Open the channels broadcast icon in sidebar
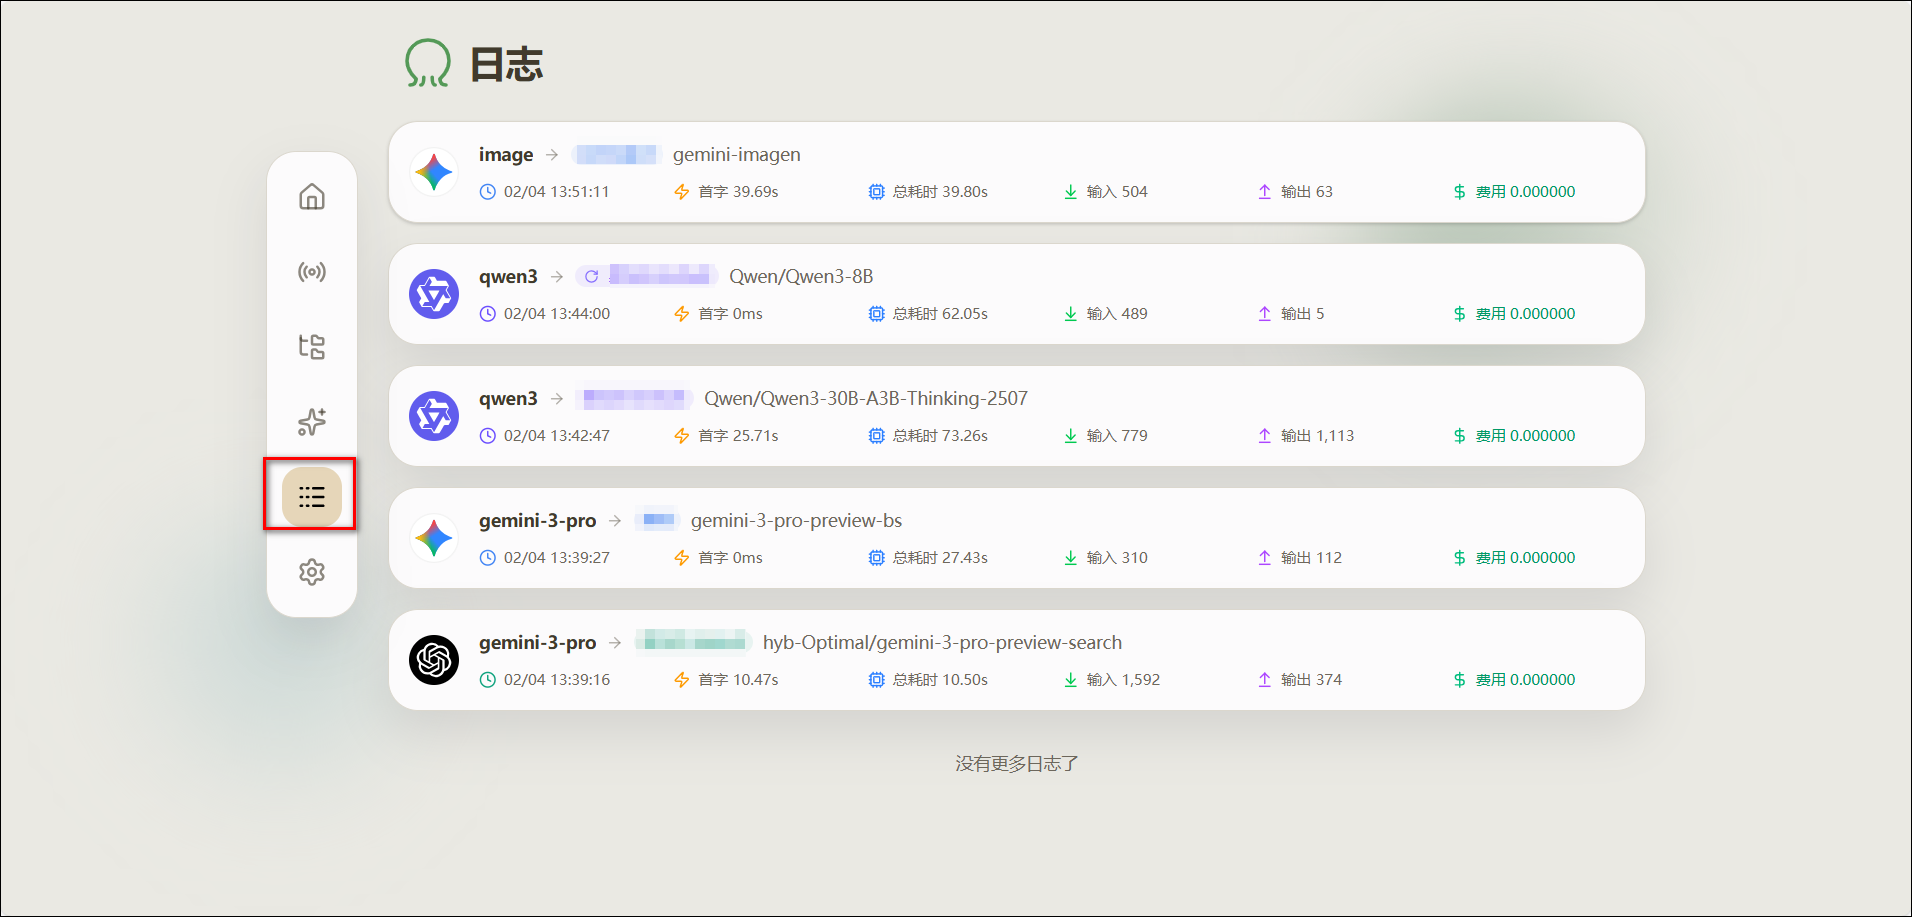The image size is (1912, 917). tap(312, 272)
